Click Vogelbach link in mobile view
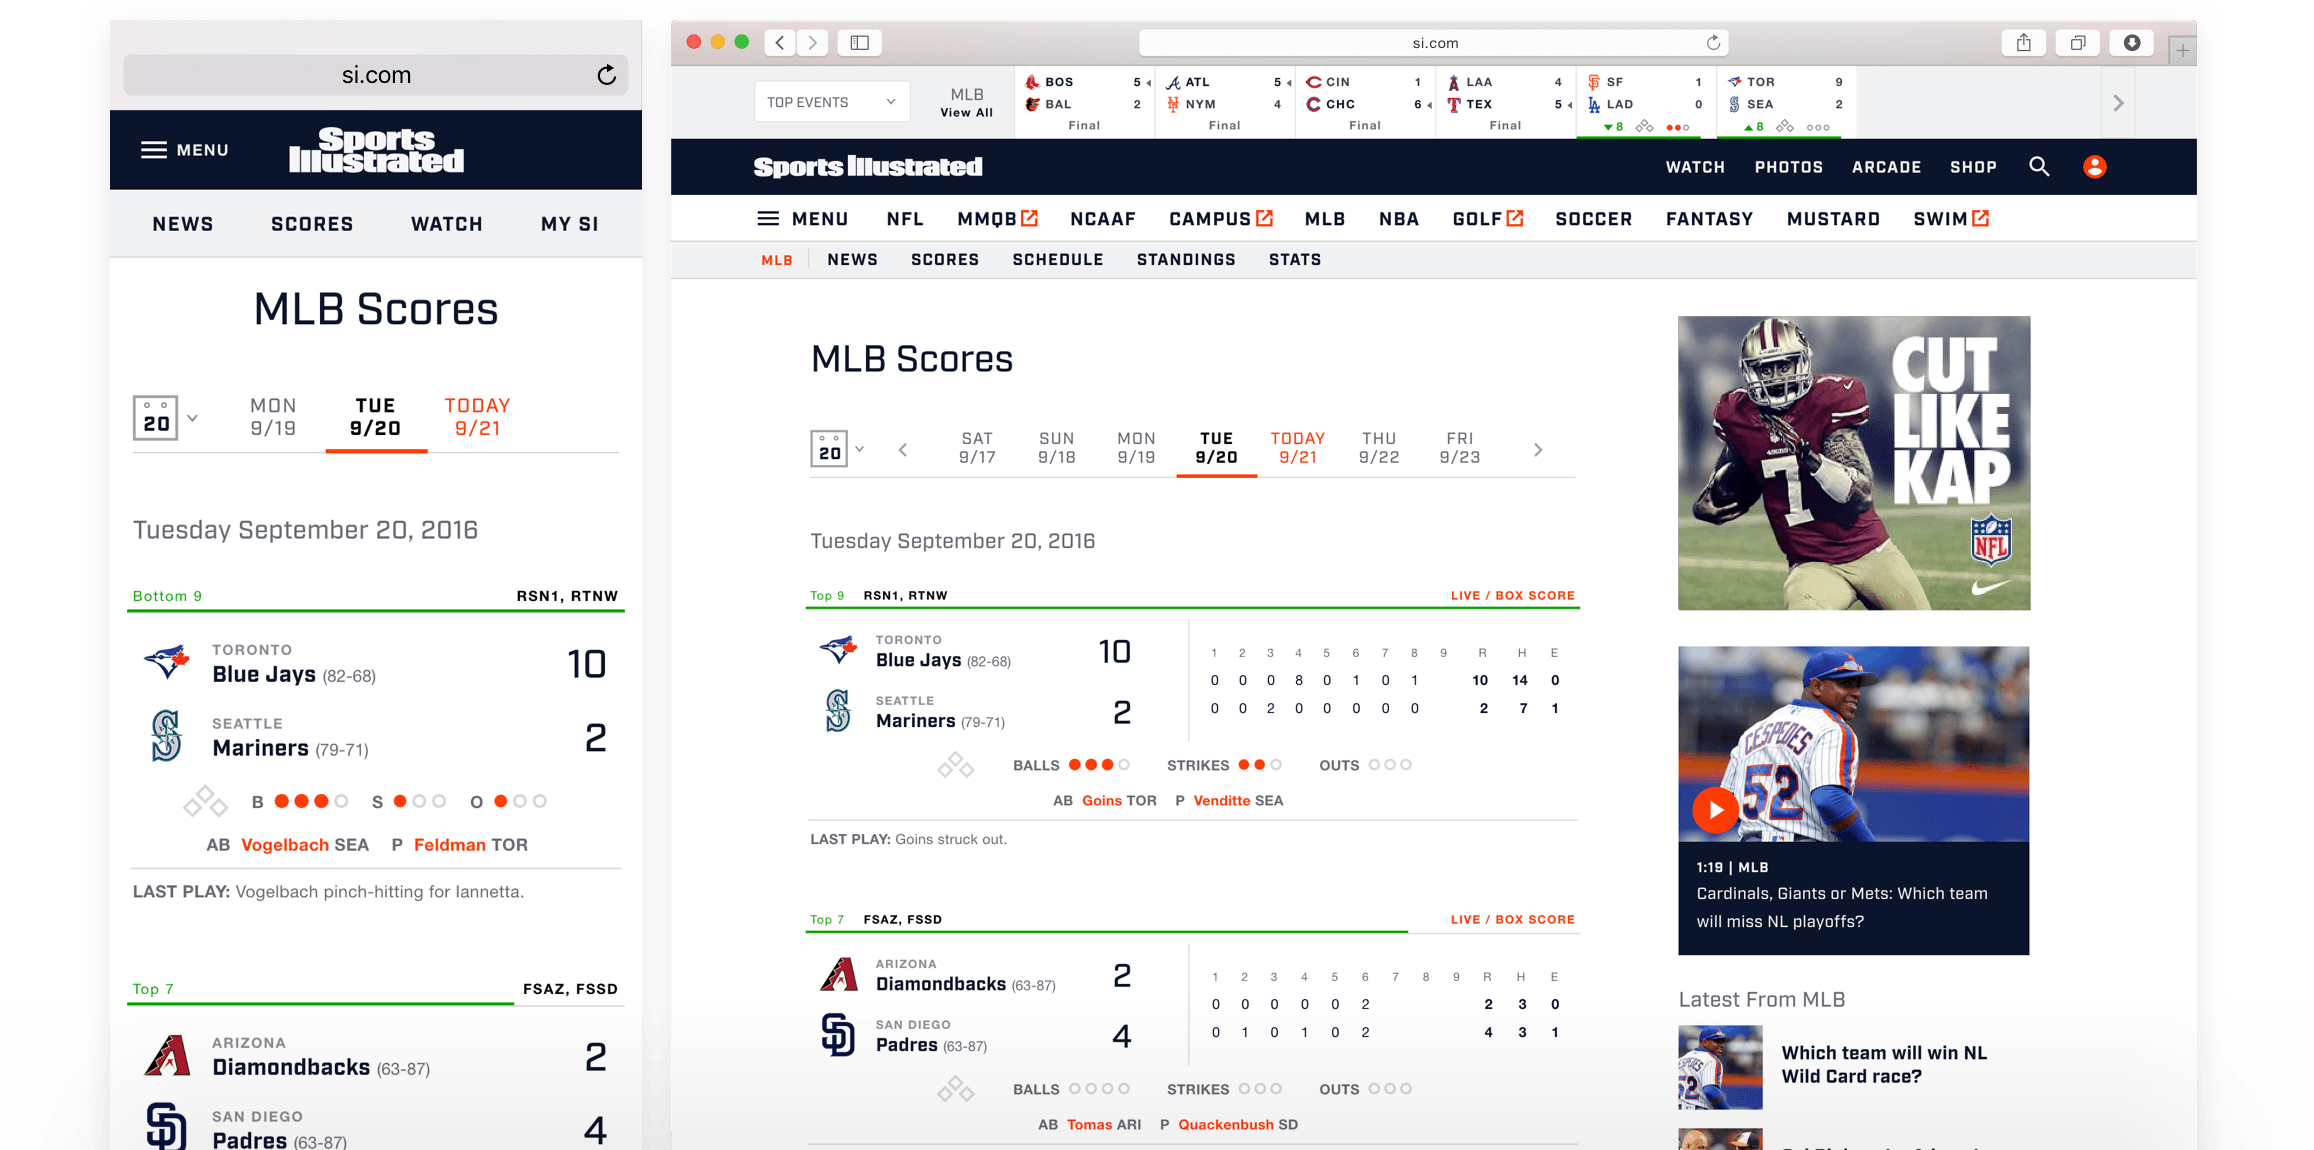The image size is (2314, 1150). [x=285, y=845]
